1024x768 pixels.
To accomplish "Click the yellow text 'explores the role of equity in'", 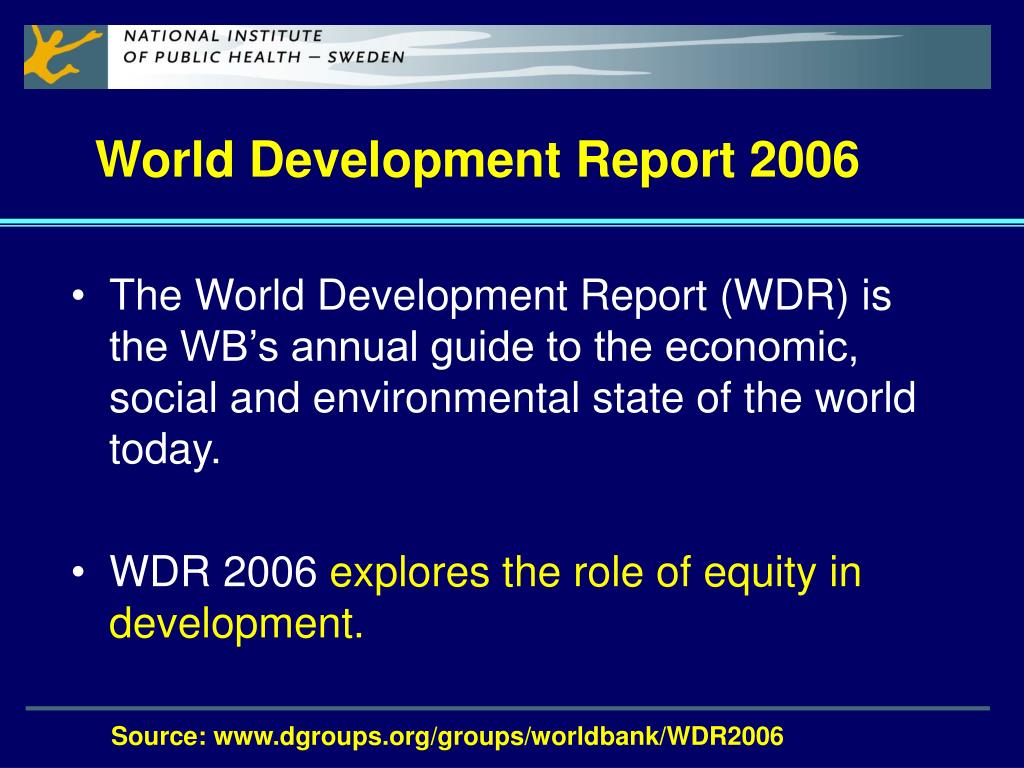I will pos(596,572).
